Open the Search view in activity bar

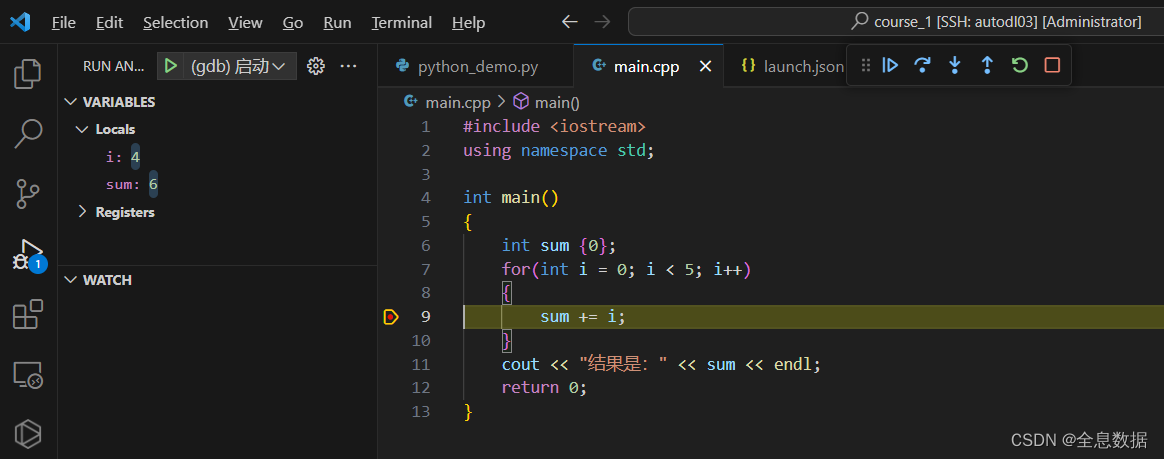pyautogui.click(x=28, y=133)
